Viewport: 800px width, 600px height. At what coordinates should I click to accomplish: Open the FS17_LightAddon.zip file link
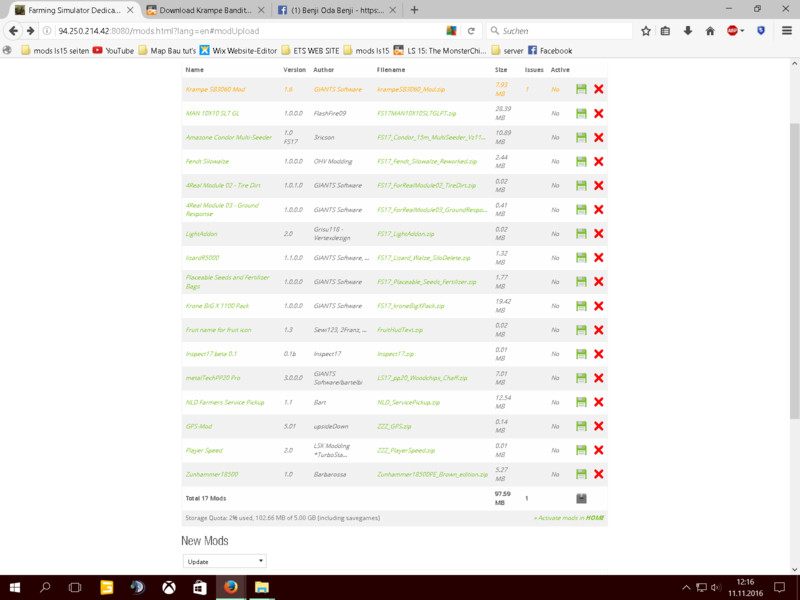405,233
